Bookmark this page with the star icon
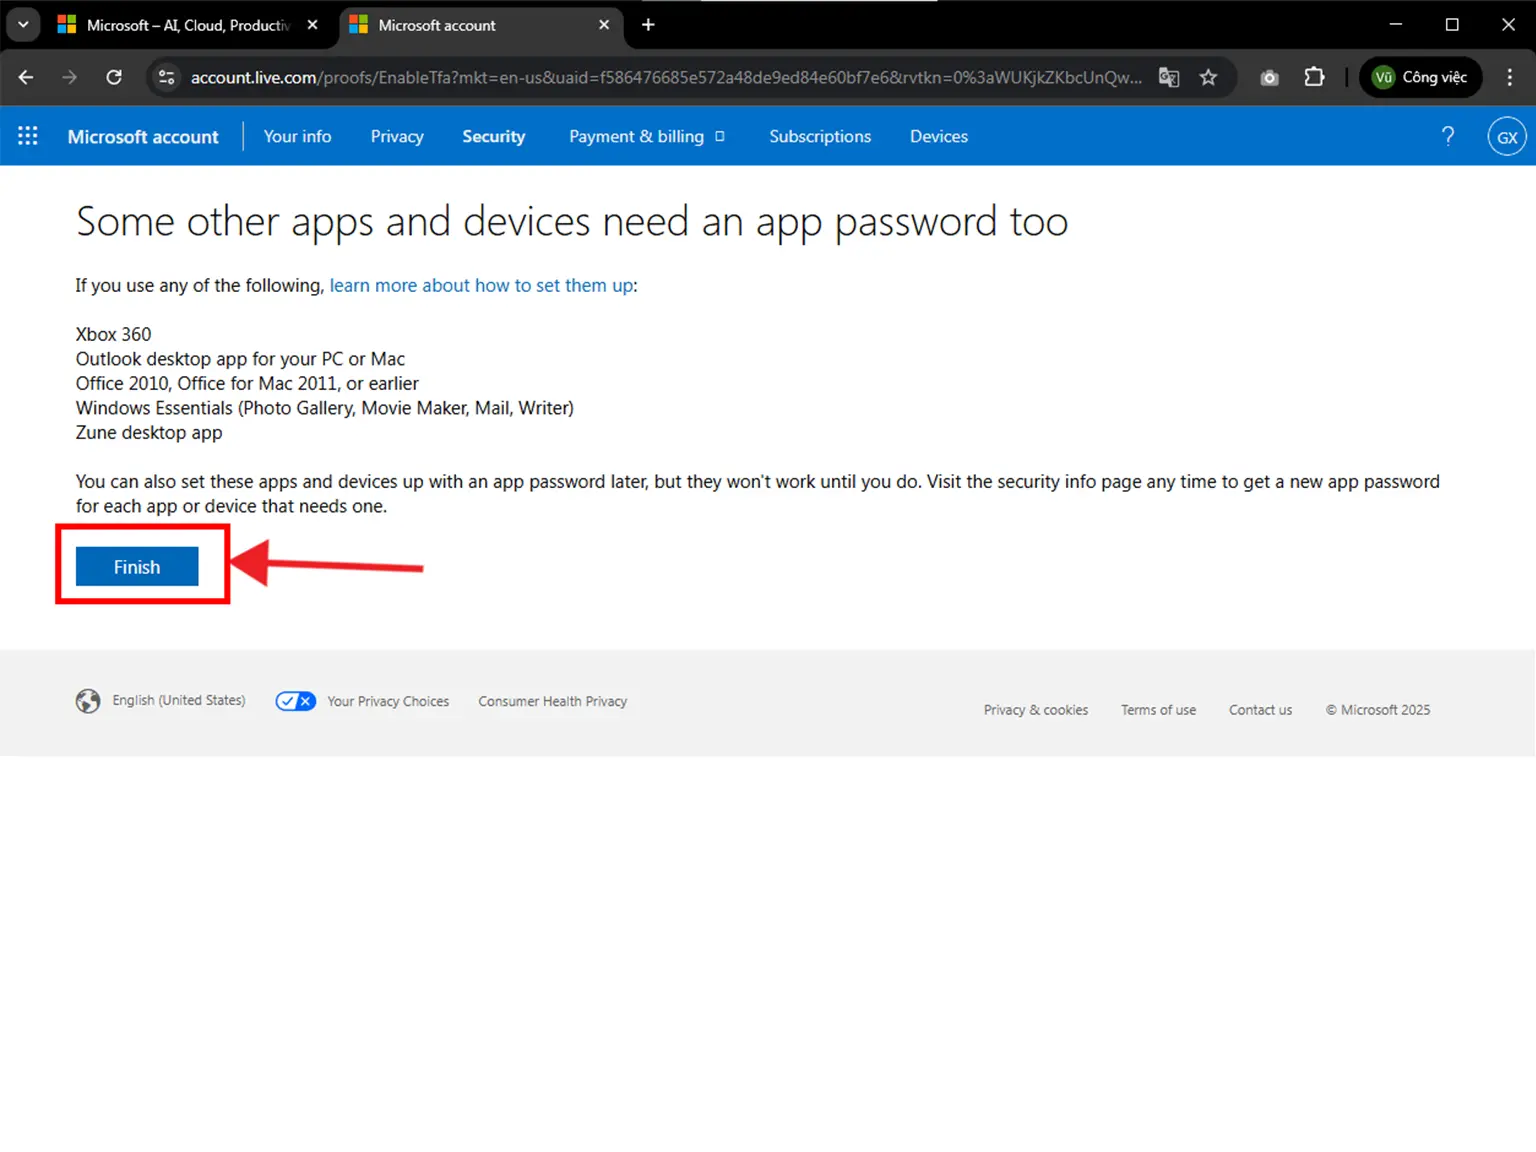1536x1152 pixels. (x=1208, y=77)
